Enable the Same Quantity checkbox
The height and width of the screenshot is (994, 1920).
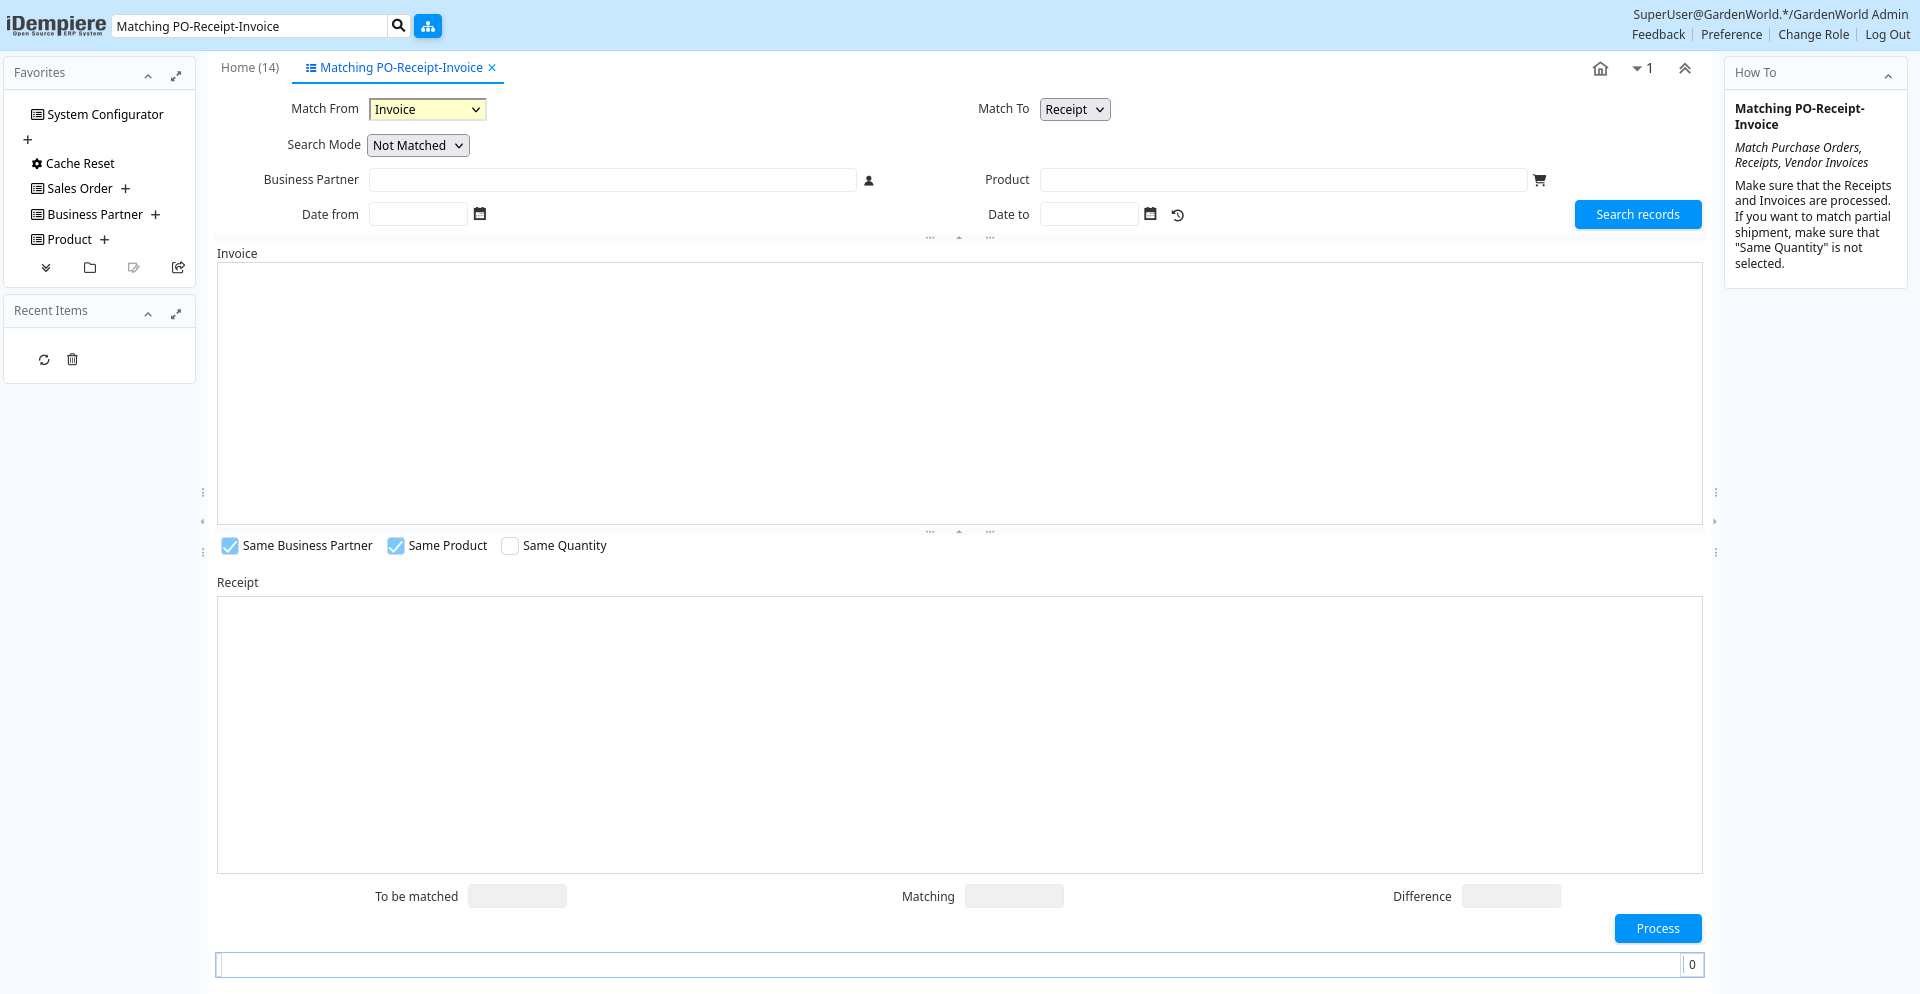[510, 546]
